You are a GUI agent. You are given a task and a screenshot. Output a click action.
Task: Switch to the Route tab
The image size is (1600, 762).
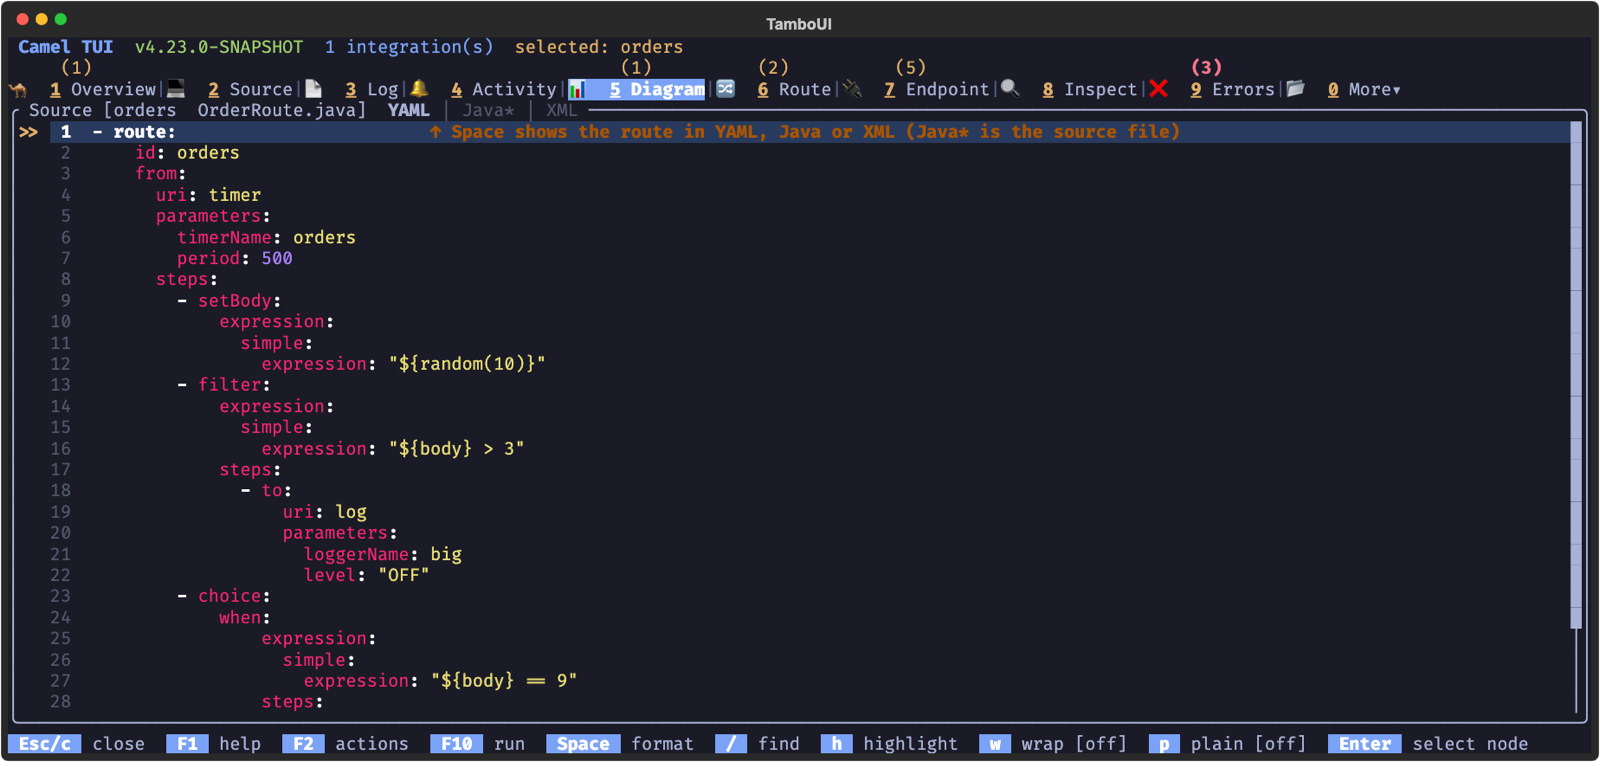coord(794,89)
